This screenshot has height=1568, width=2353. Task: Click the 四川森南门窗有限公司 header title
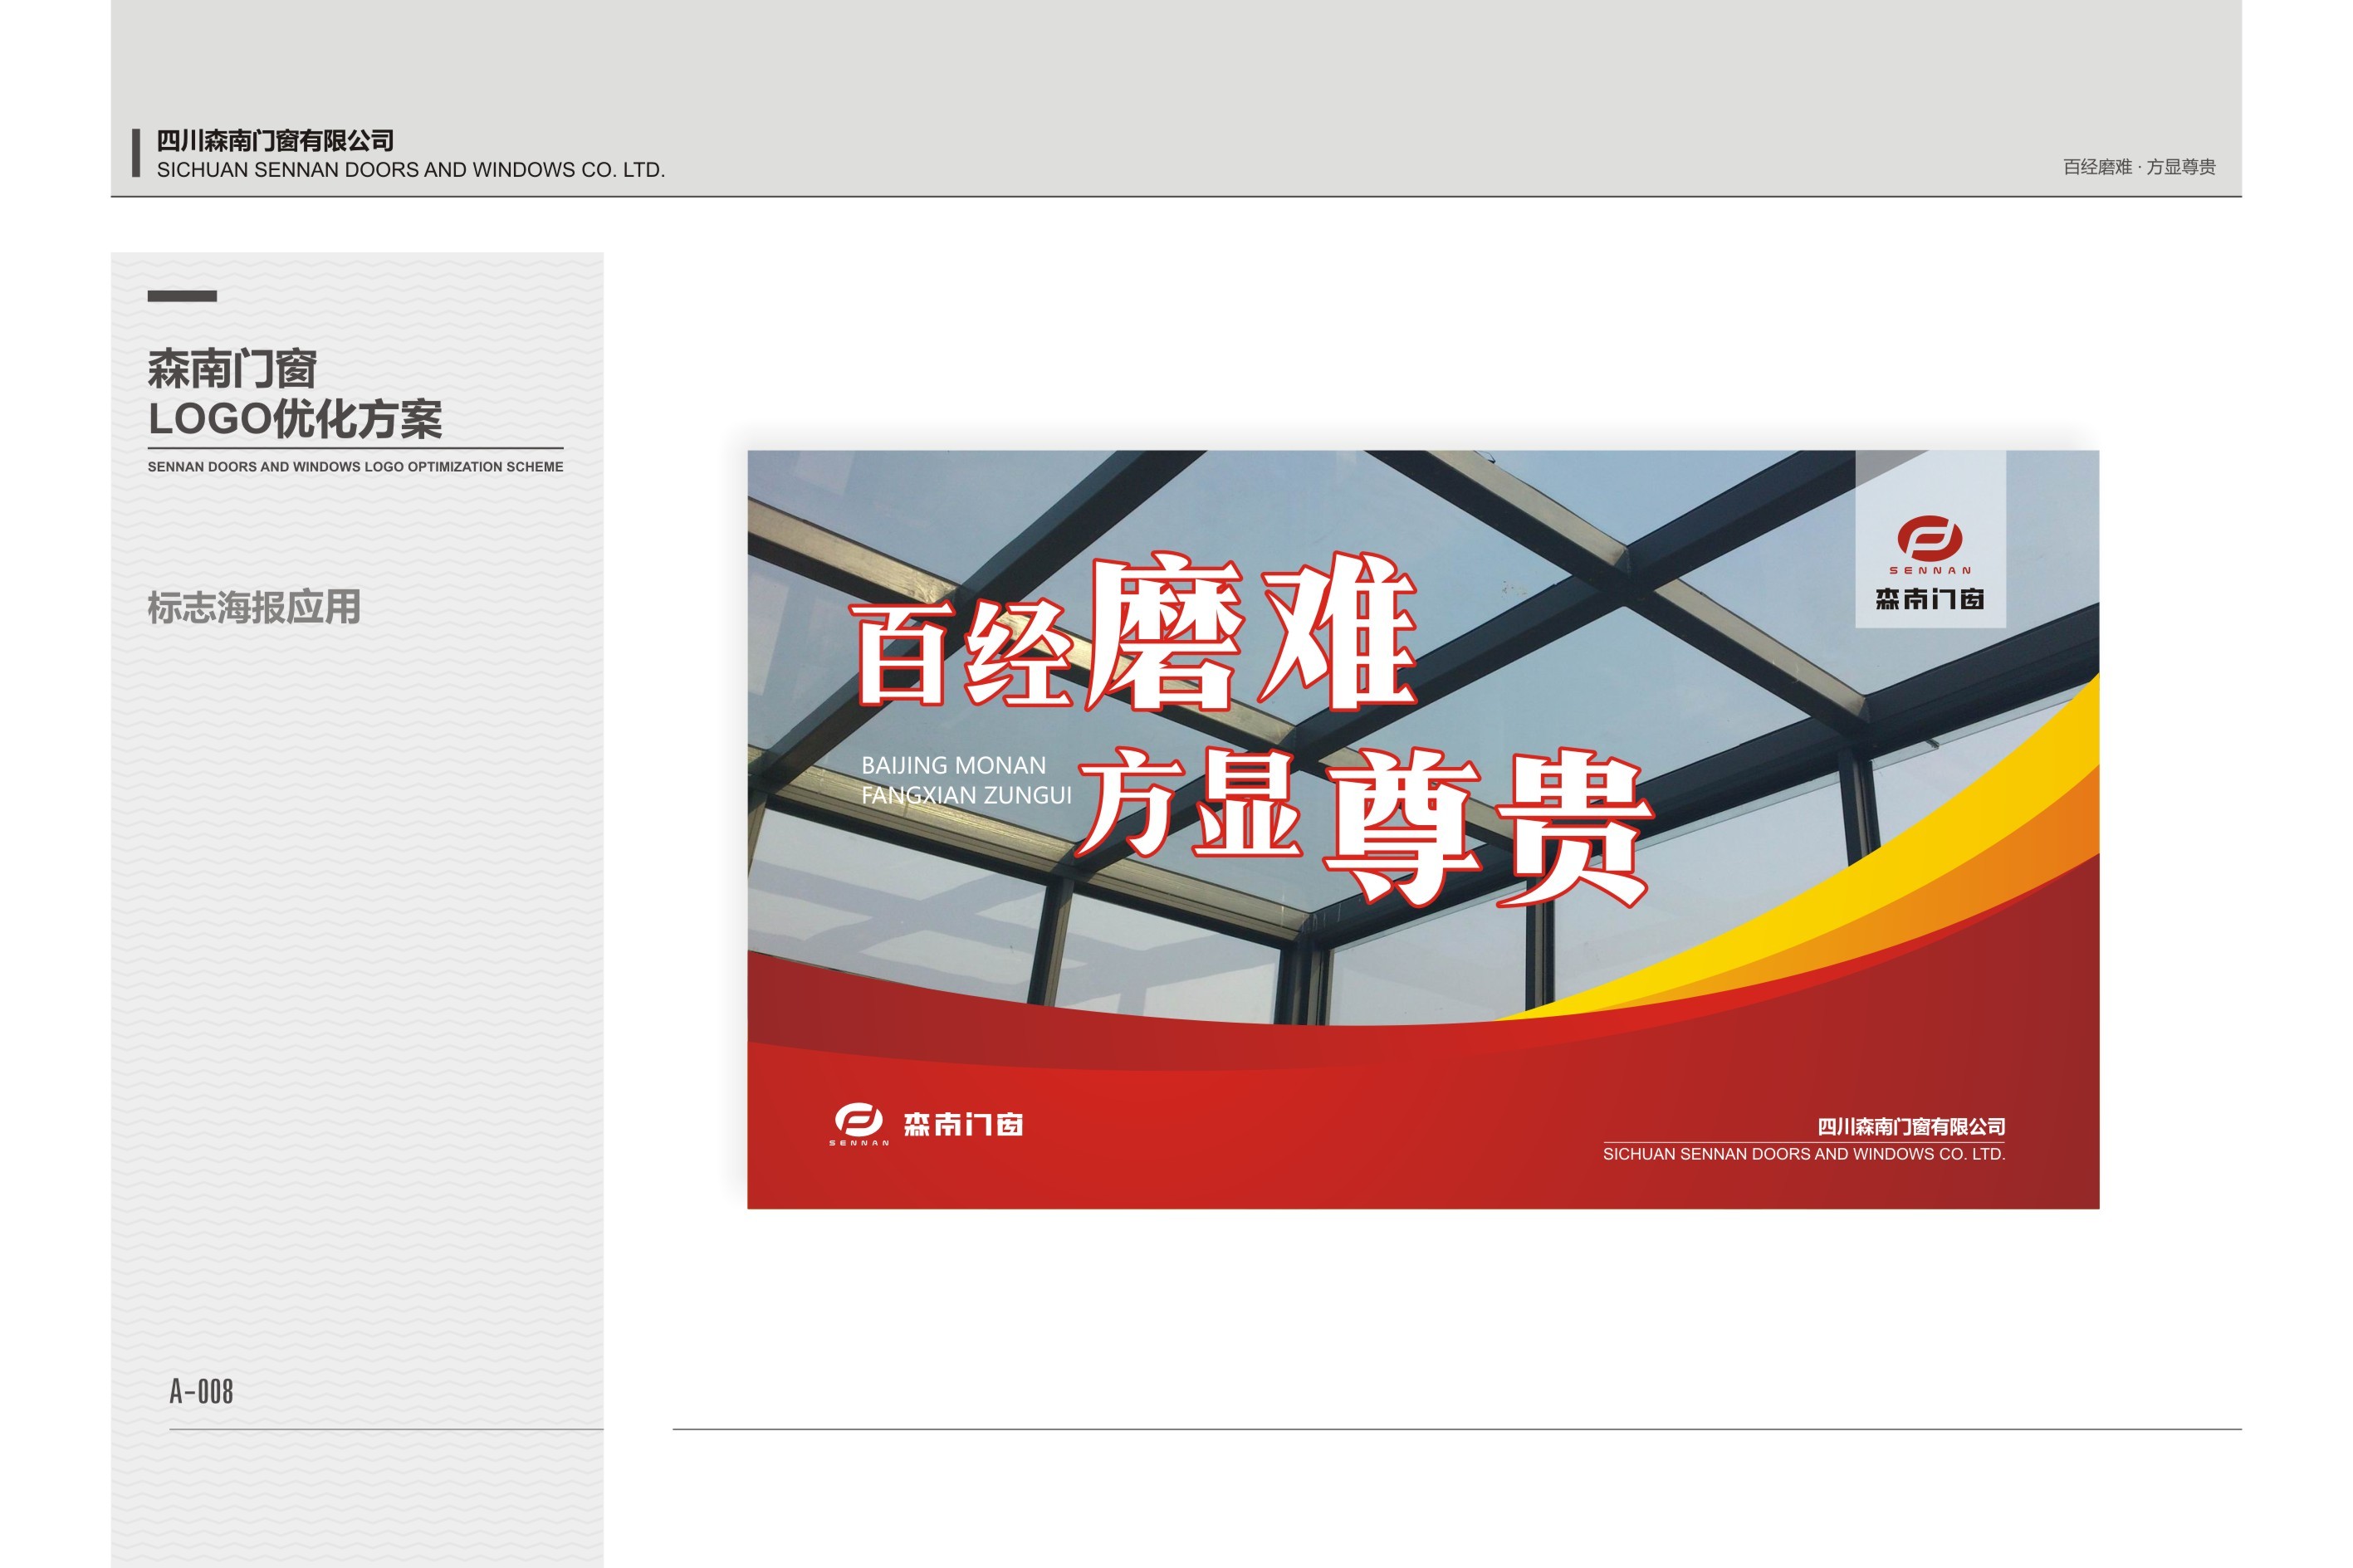tap(275, 141)
